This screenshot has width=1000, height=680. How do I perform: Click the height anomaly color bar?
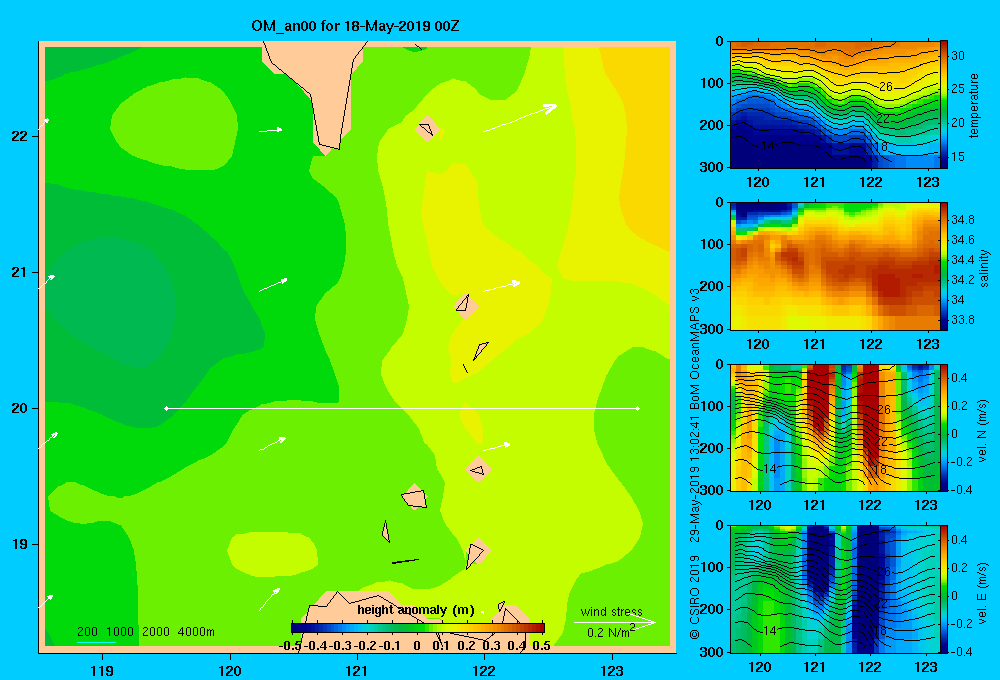coord(418,628)
